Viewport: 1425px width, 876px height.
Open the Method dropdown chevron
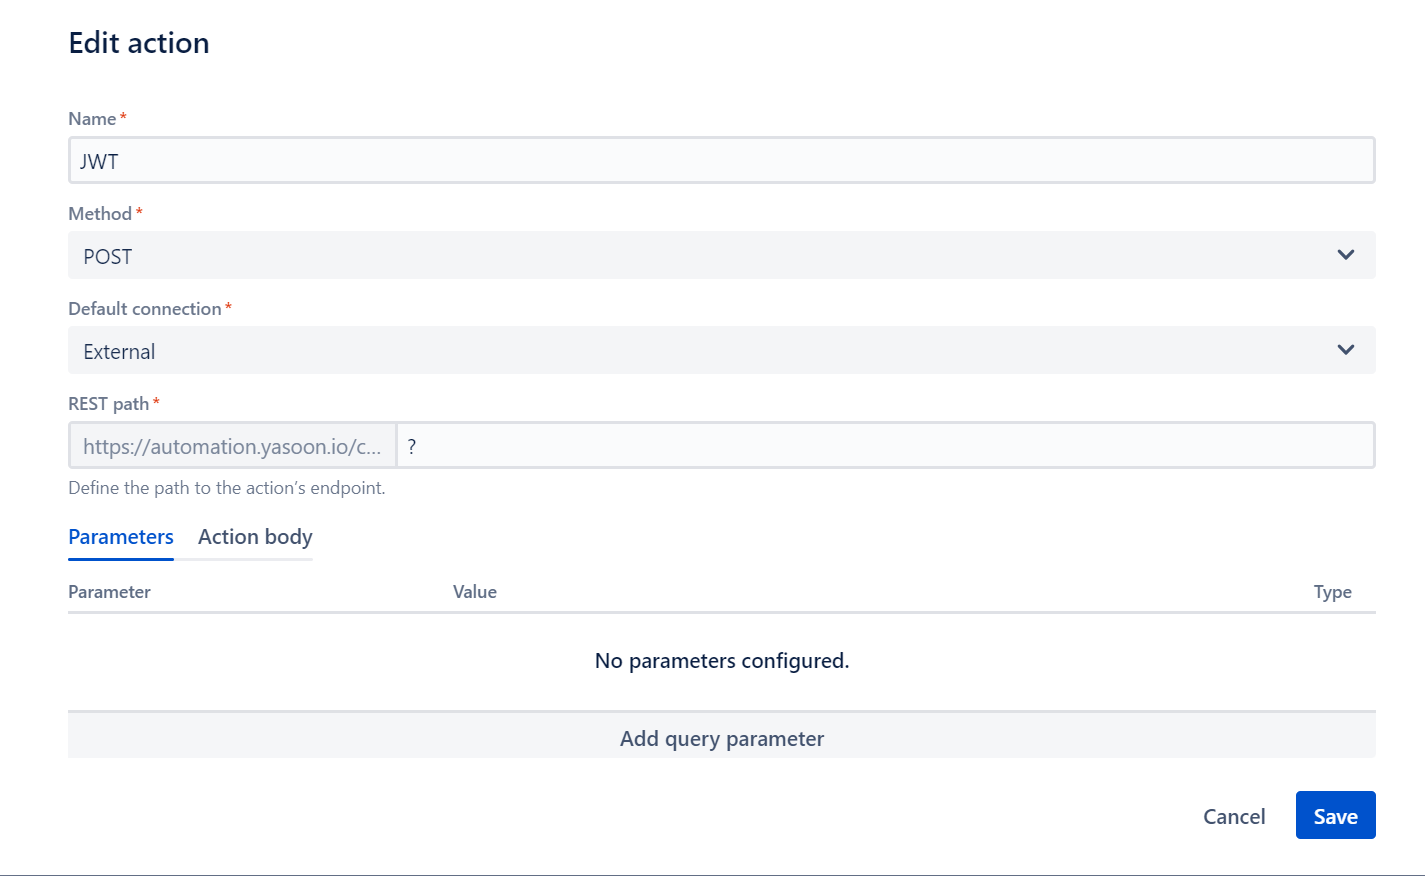[x=1346, y=255]
